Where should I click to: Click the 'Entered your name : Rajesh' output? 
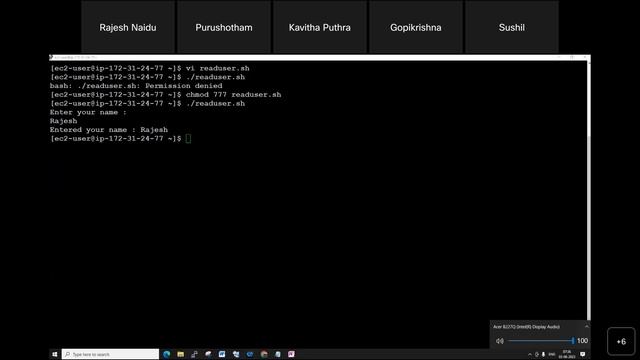[x=109, y=130]
